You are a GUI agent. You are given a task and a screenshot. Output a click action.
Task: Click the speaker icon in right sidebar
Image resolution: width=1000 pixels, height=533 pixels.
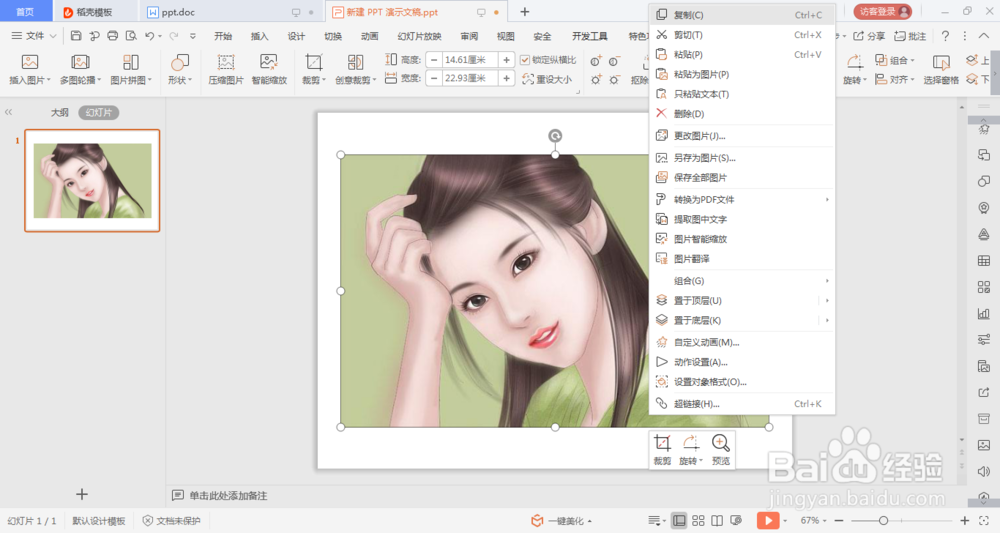point(983,472)
